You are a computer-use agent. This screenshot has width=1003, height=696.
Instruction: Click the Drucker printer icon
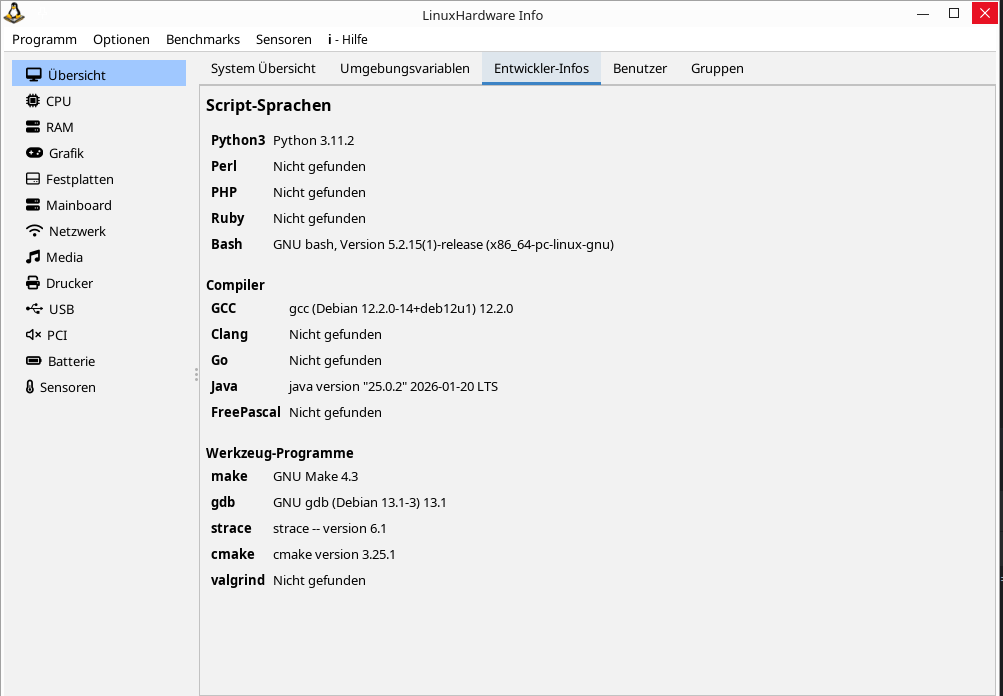[x=33, y=283]
